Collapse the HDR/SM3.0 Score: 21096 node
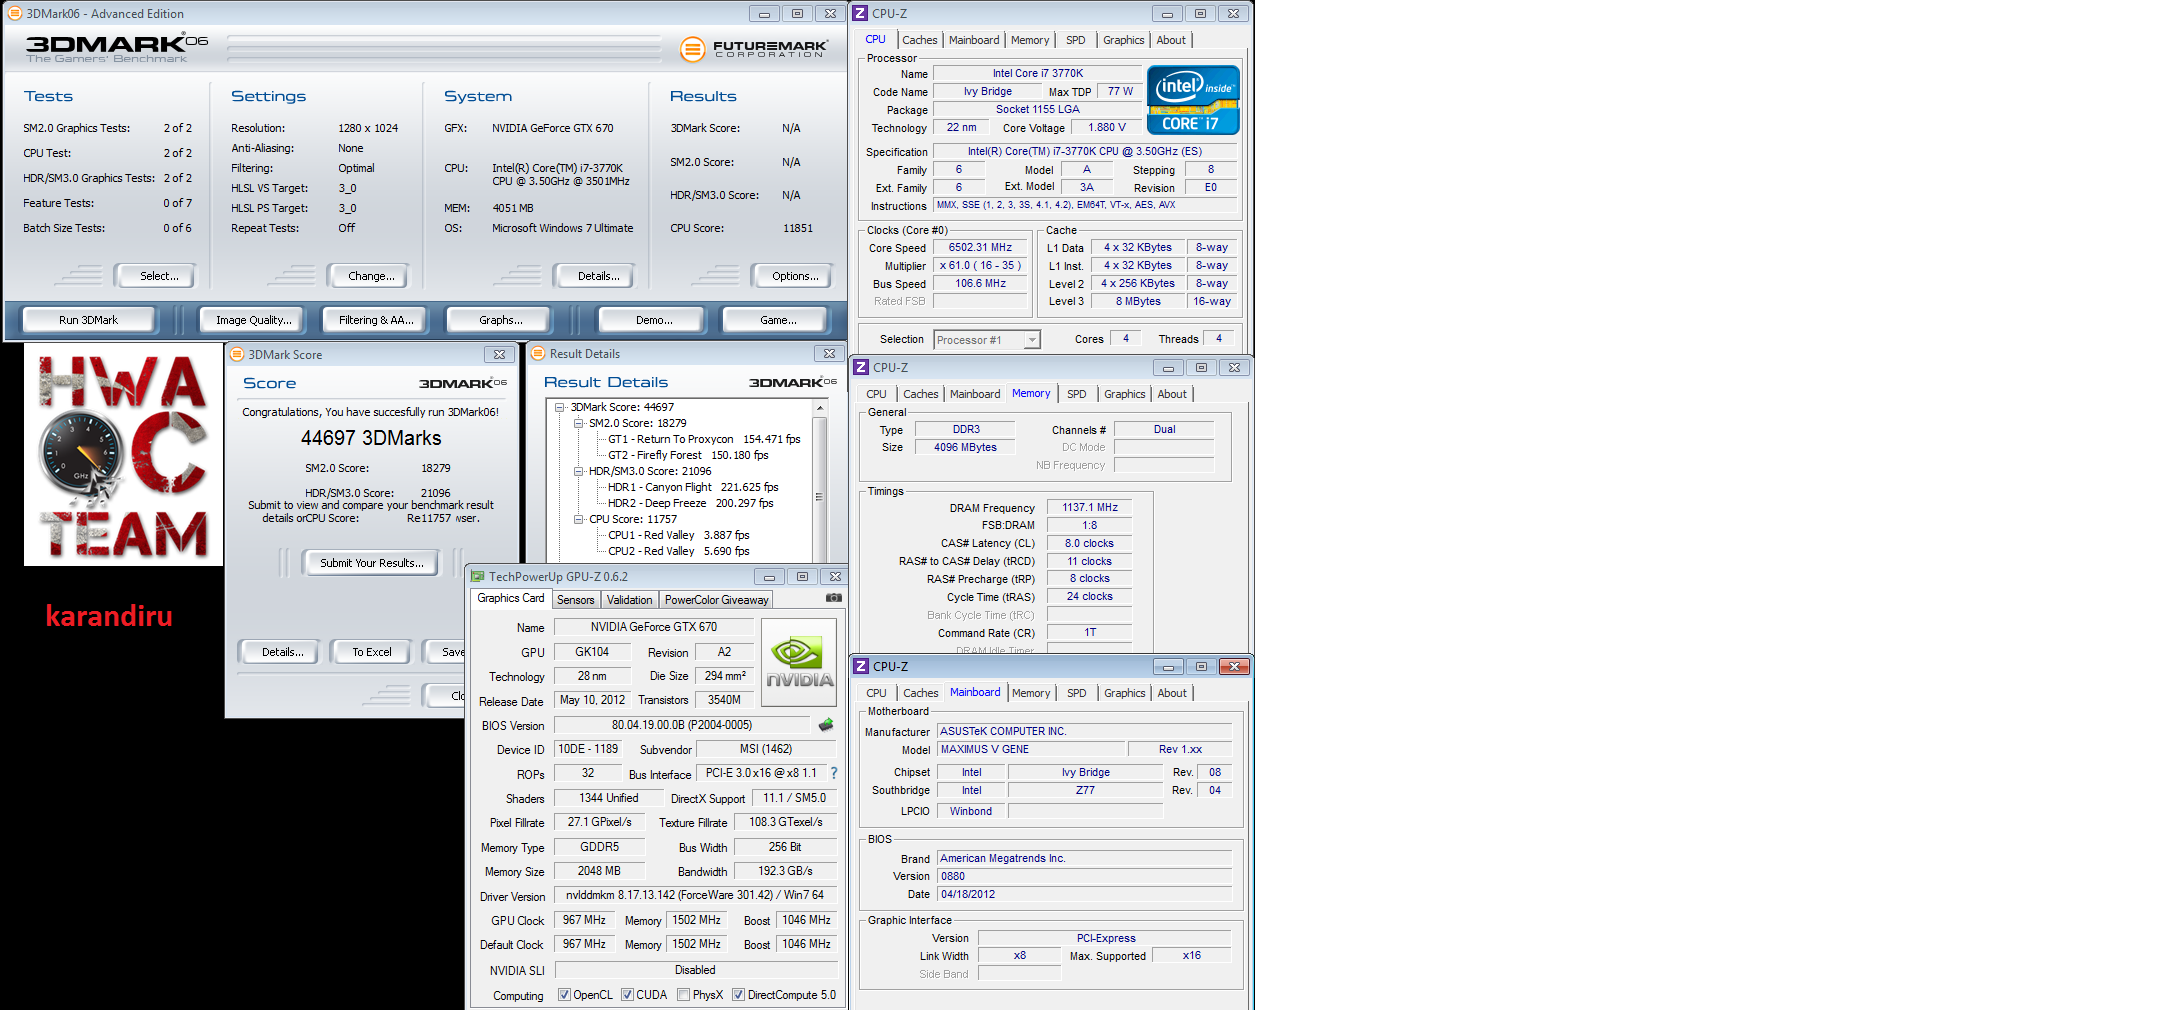The height and width of the screenshot is (1010, 2166). tap(578, 471)
